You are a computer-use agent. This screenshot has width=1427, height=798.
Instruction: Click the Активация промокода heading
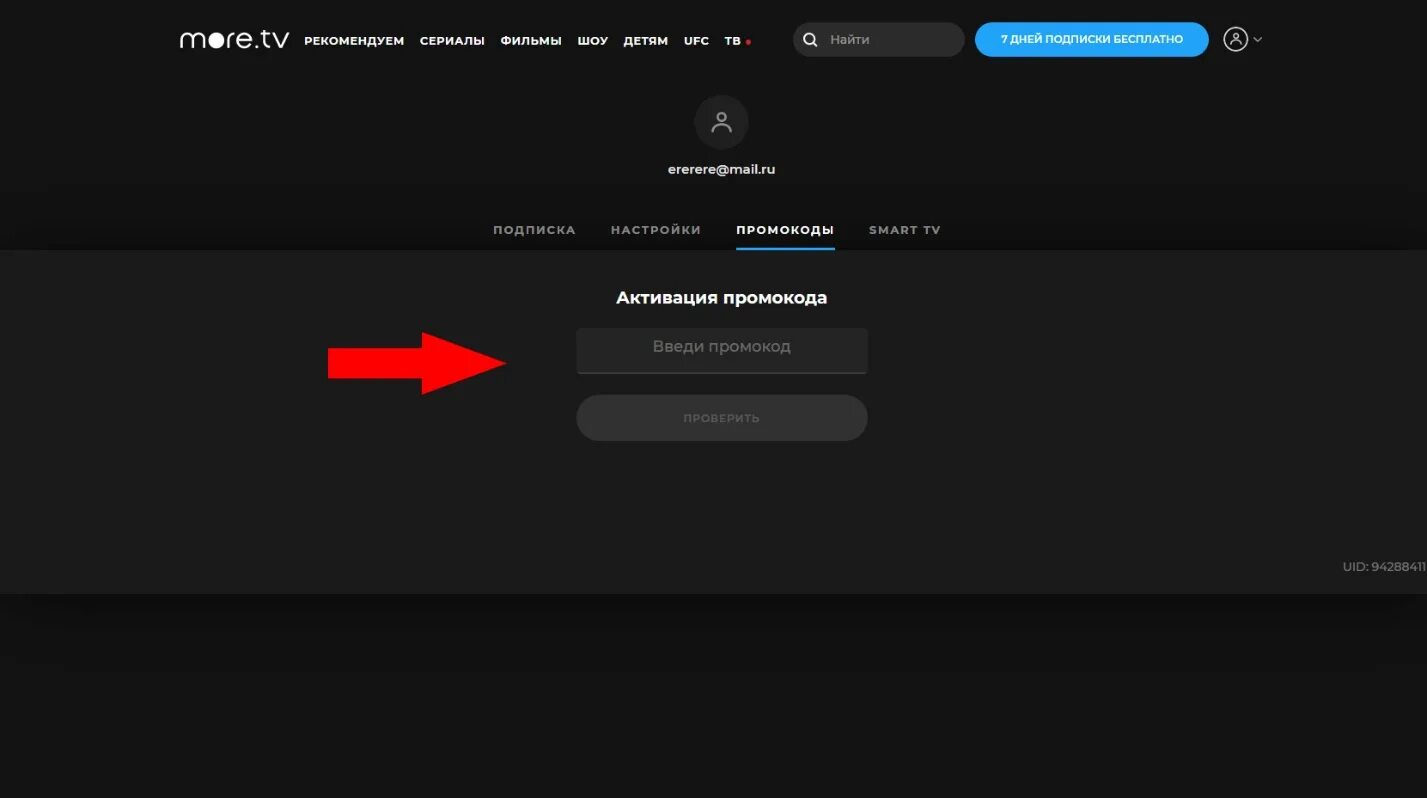(x=722, y=298)
